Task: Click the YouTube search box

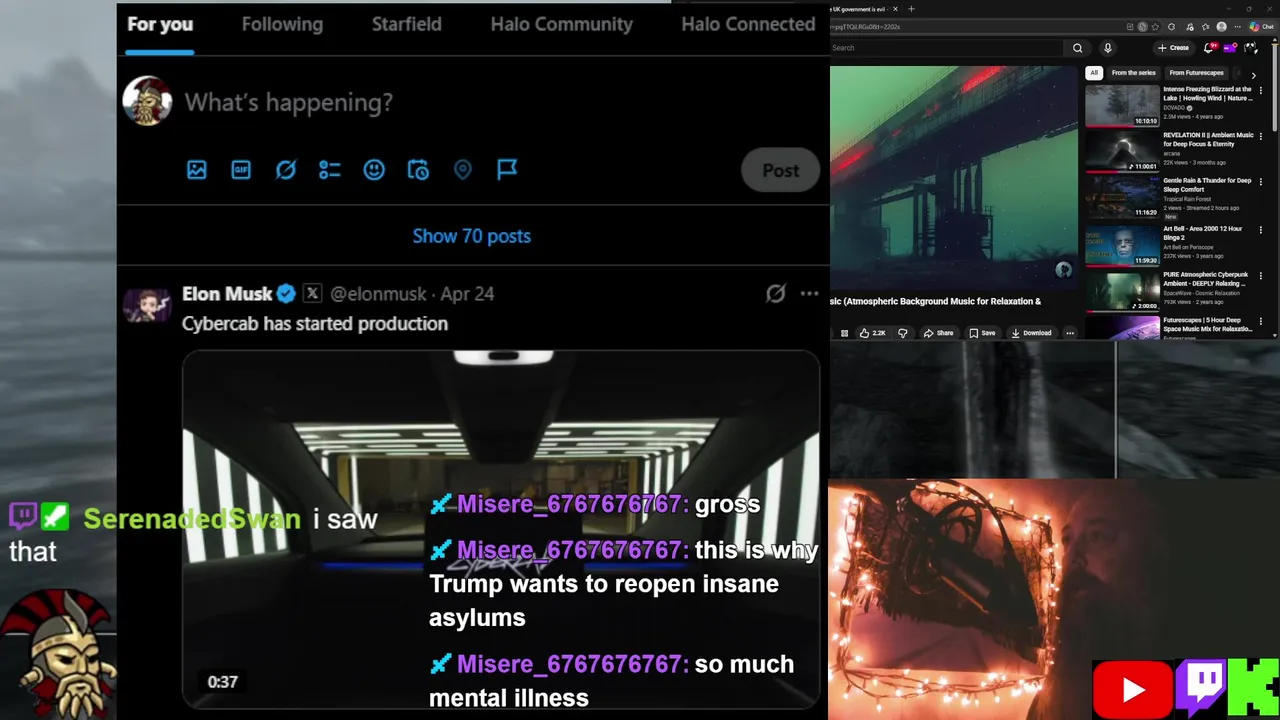Action: (945, 48)
